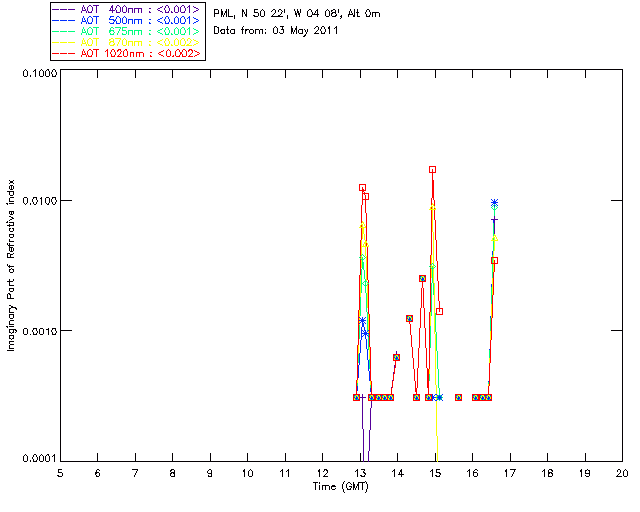This screenshot has height=512, width=640.
Task: Click the x-axis tick label 12
Action: (x=322, y=474)
